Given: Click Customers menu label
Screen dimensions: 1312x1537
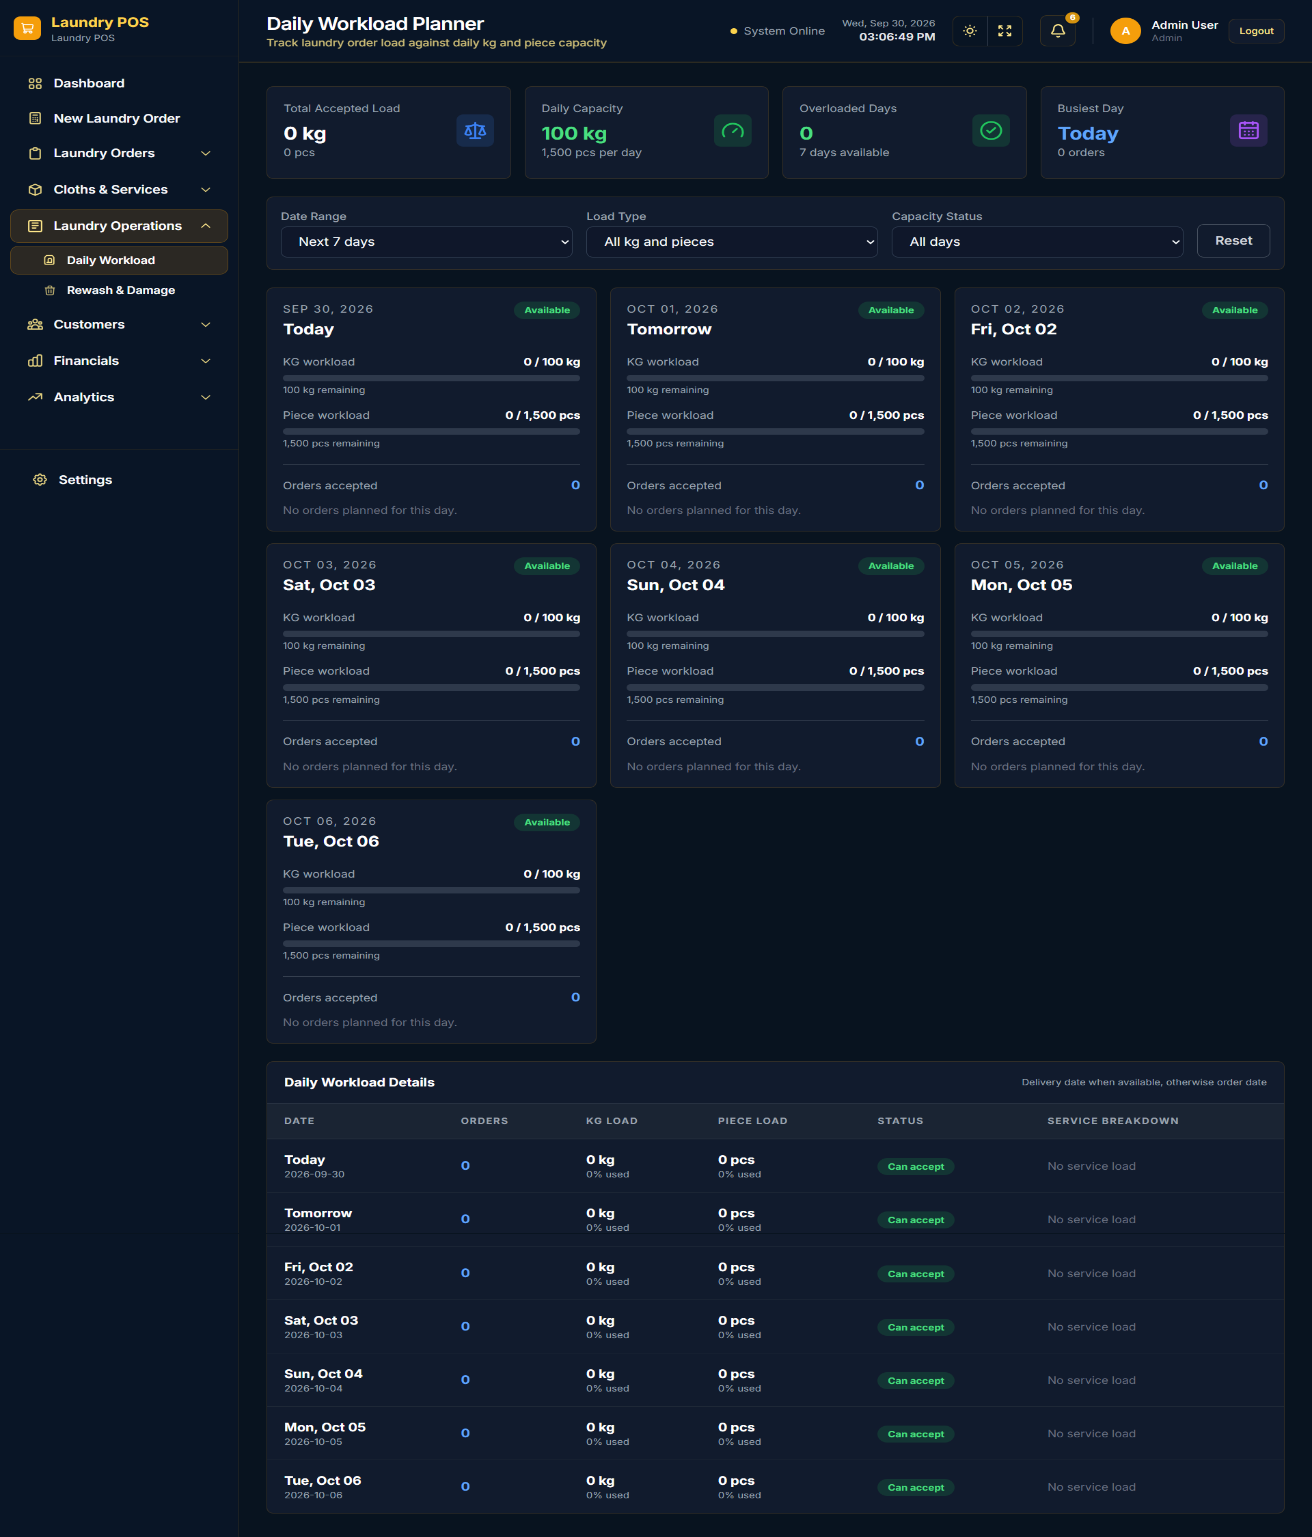Looking at the screenshot, I should 89,325.
